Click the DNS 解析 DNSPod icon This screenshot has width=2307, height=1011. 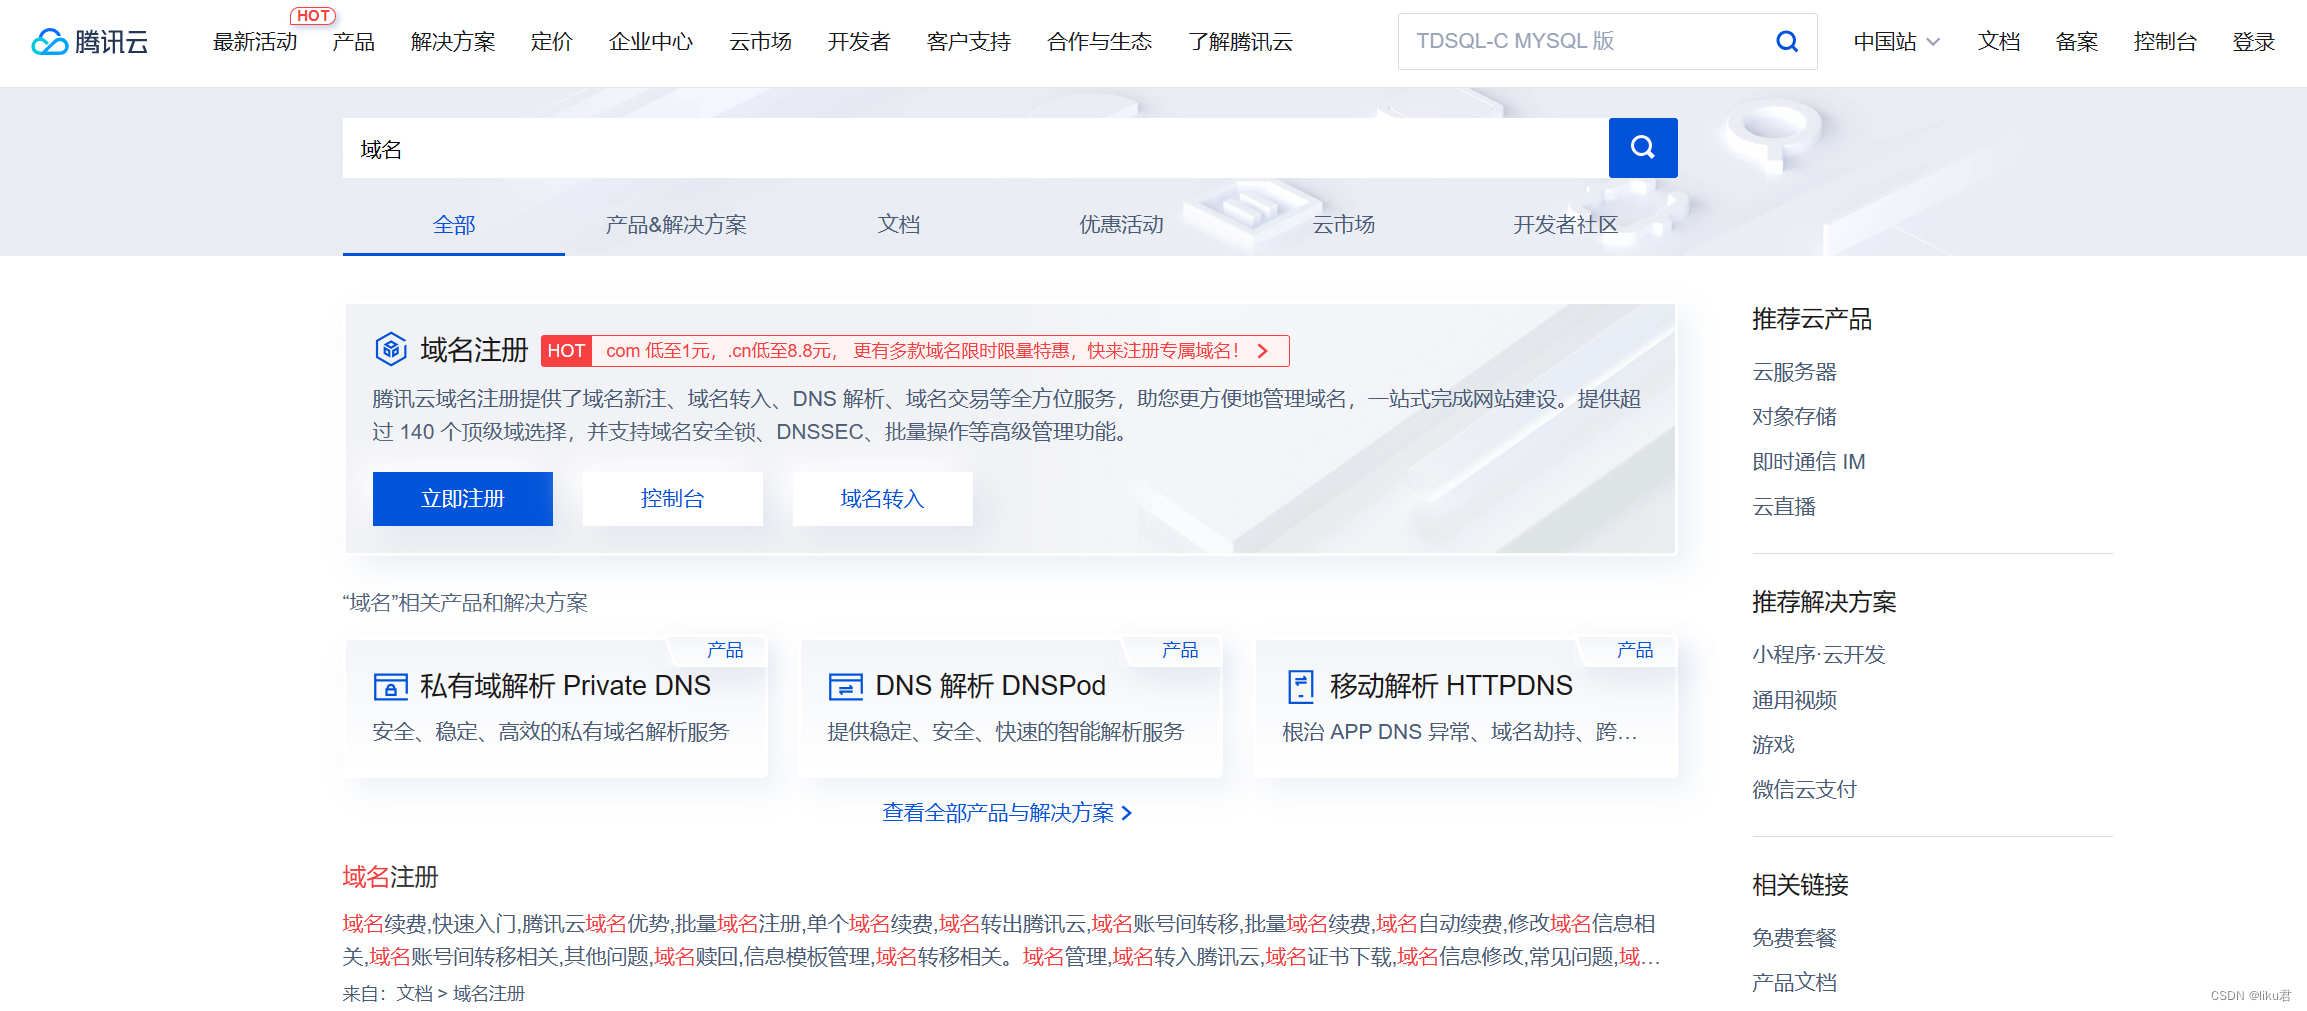(845, 686)
